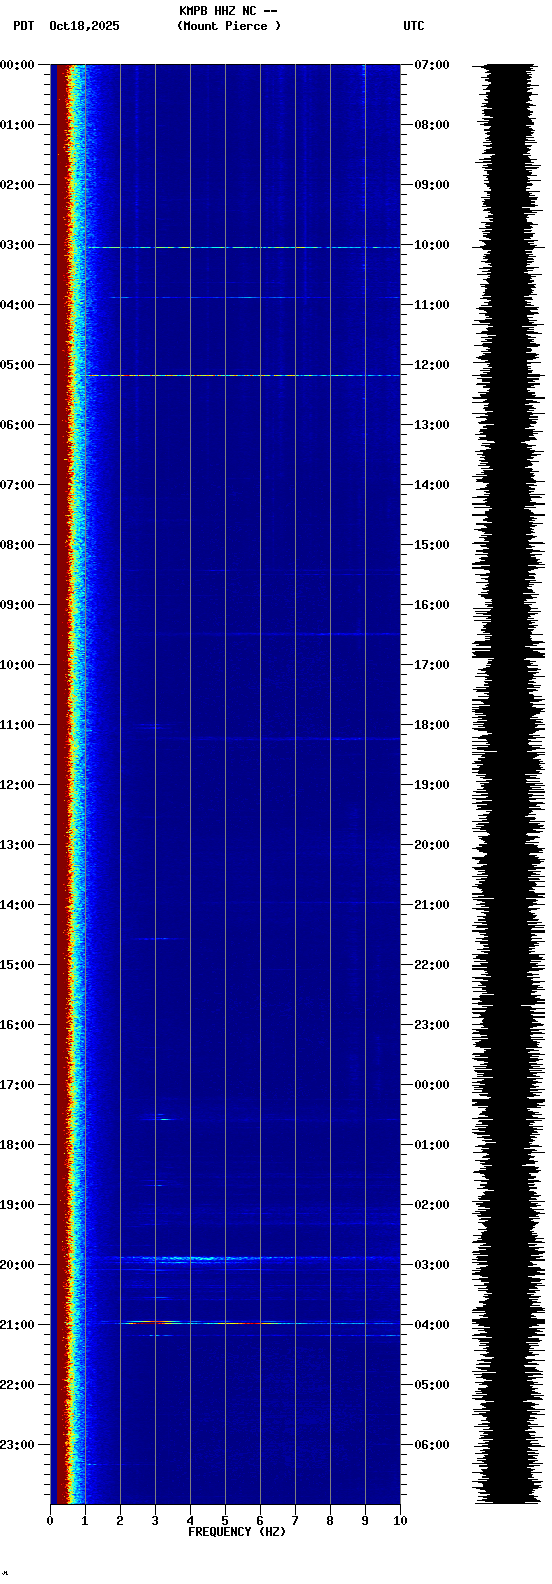Click the seismogram waveform trace on the right
Image resolution: width=552 pixels, height=1584 pixels.
click(509, 784)
